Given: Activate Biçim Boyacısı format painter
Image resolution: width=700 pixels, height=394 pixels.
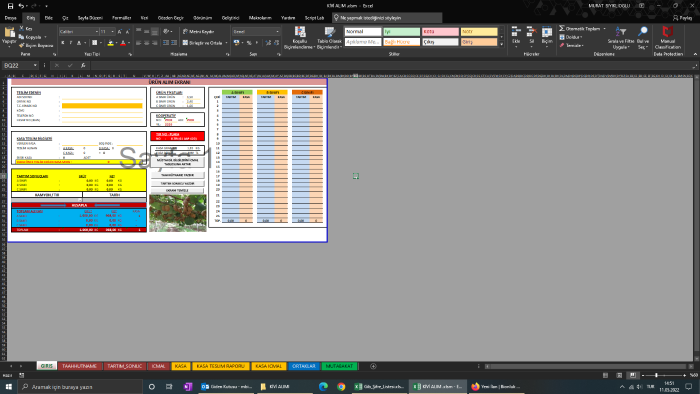Looking at the screenshot, I should [36, 46].
